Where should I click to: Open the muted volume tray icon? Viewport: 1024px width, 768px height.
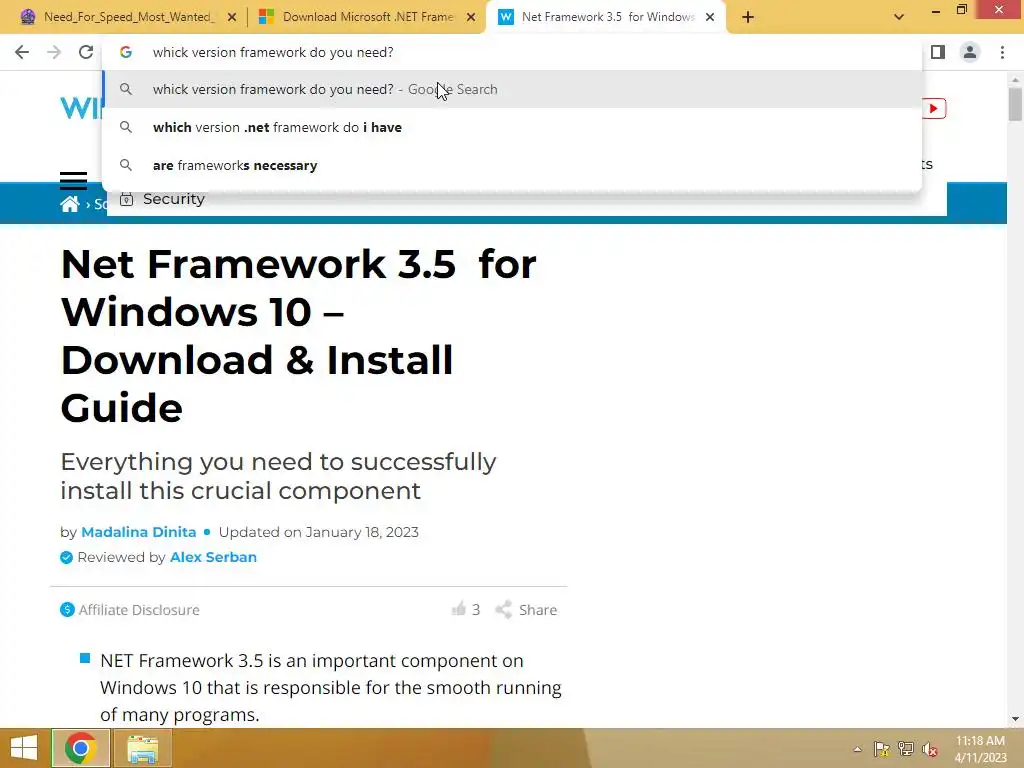click(930, 749)
